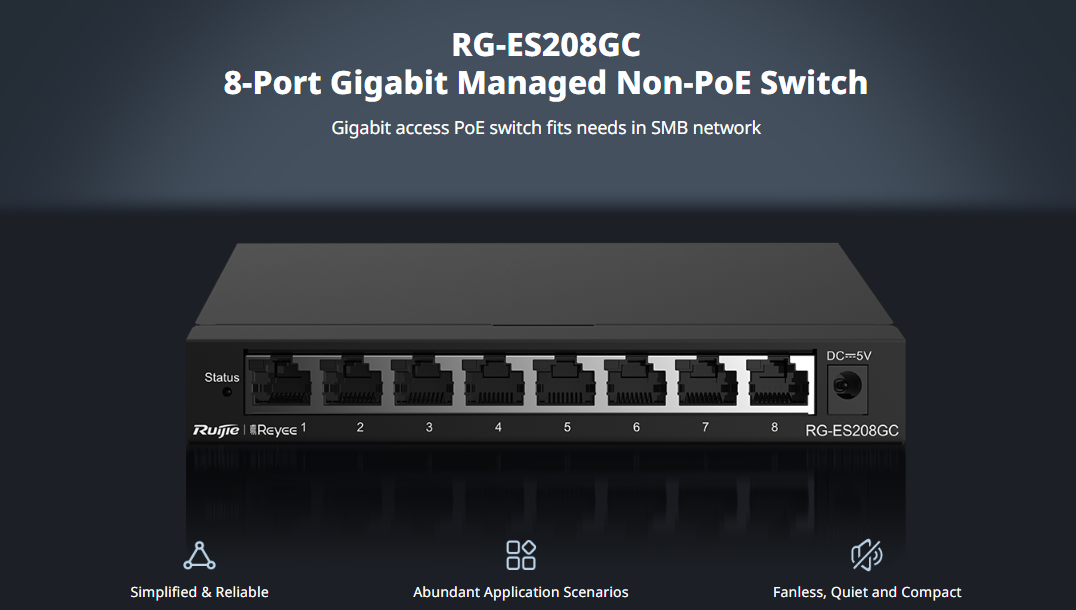
Task: Click the Abundant Application Scenarios grid icon
Action: click(521, 555)
